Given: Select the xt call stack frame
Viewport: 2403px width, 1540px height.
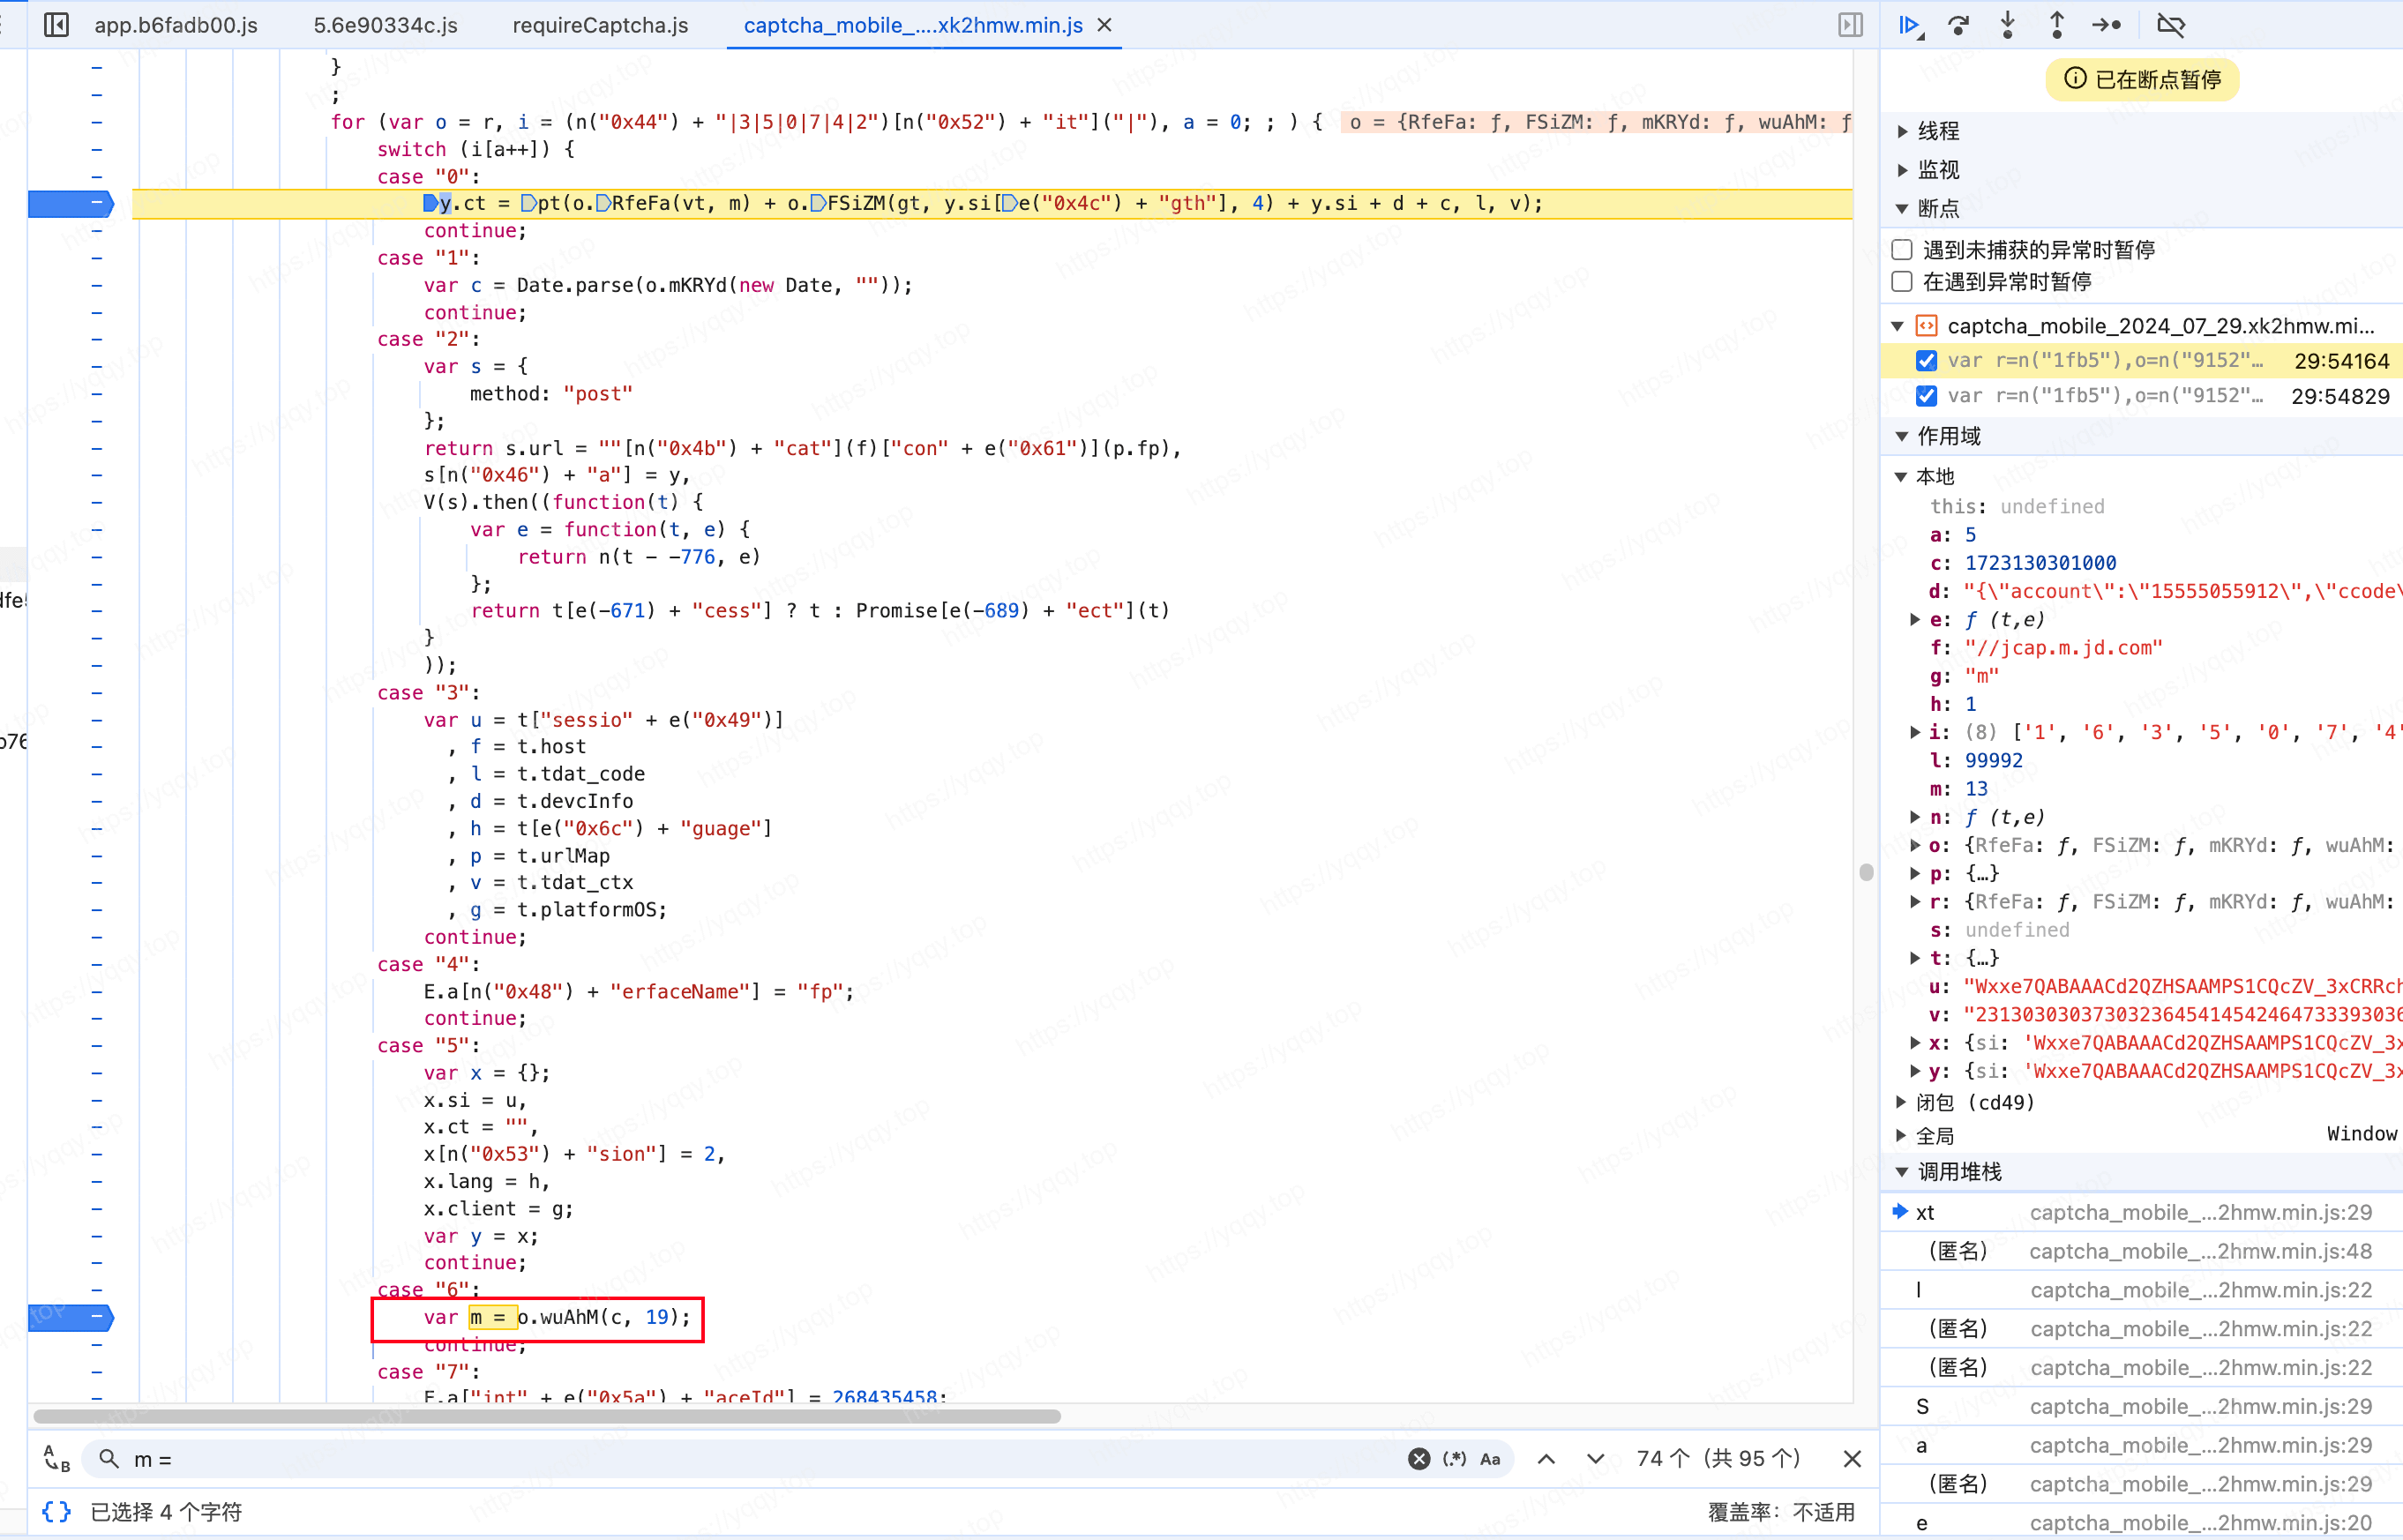Looking at the screenshot, I should (x=2141, y=1212).
